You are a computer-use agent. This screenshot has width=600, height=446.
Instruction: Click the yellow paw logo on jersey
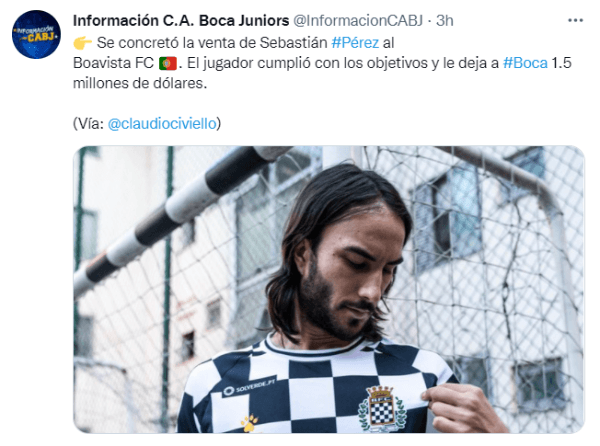[x=249, y=422]
